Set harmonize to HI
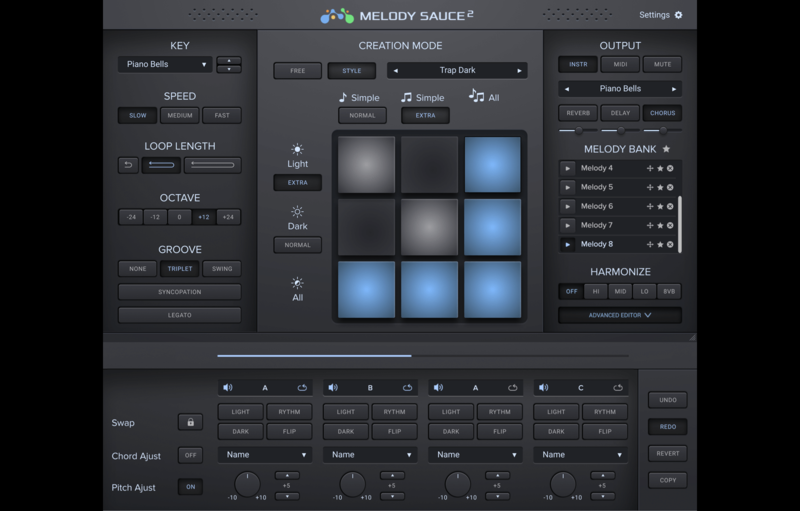 click(595, 291)
